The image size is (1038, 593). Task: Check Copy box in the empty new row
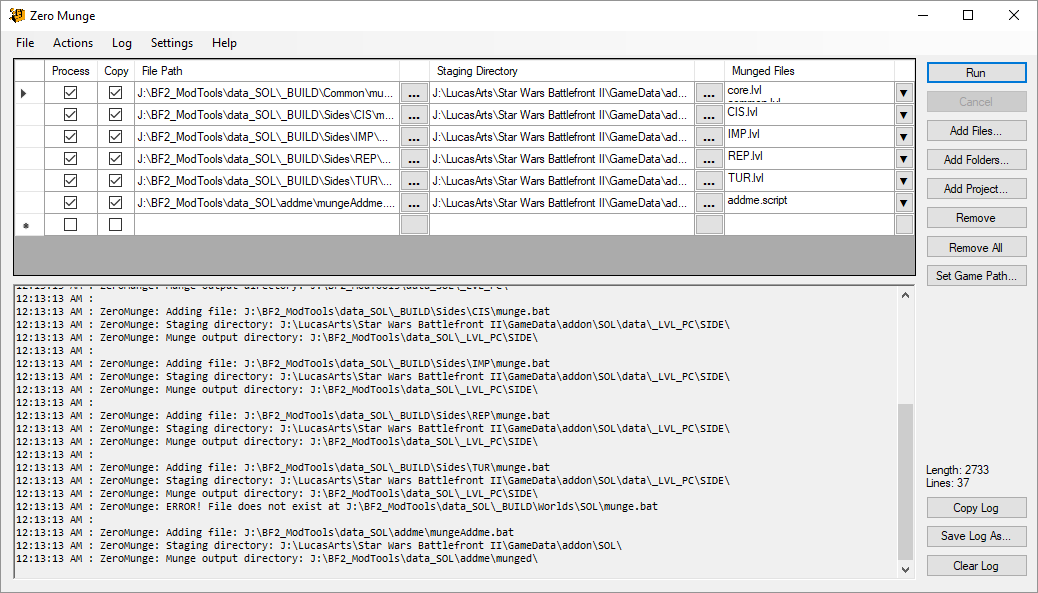115,225
